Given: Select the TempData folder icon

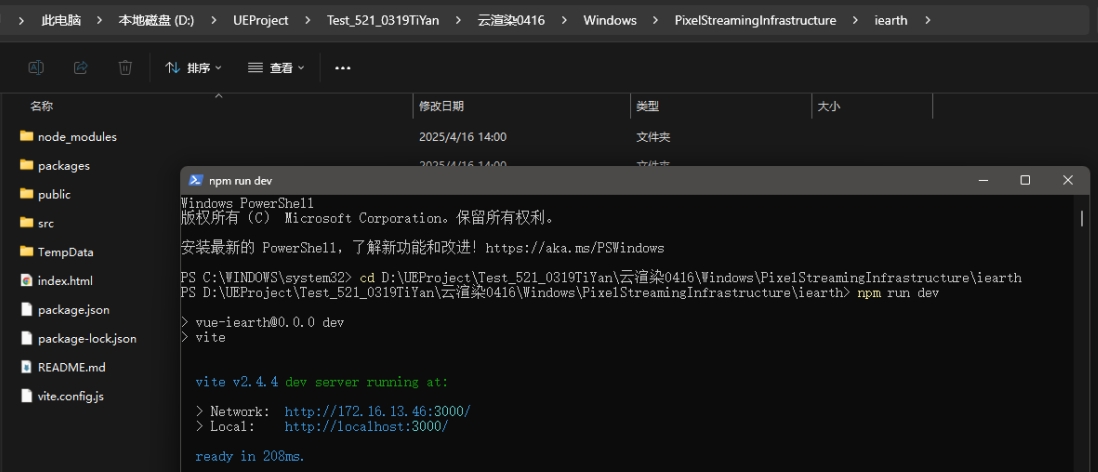Looking at the screenshot, I should click(27, 251).
